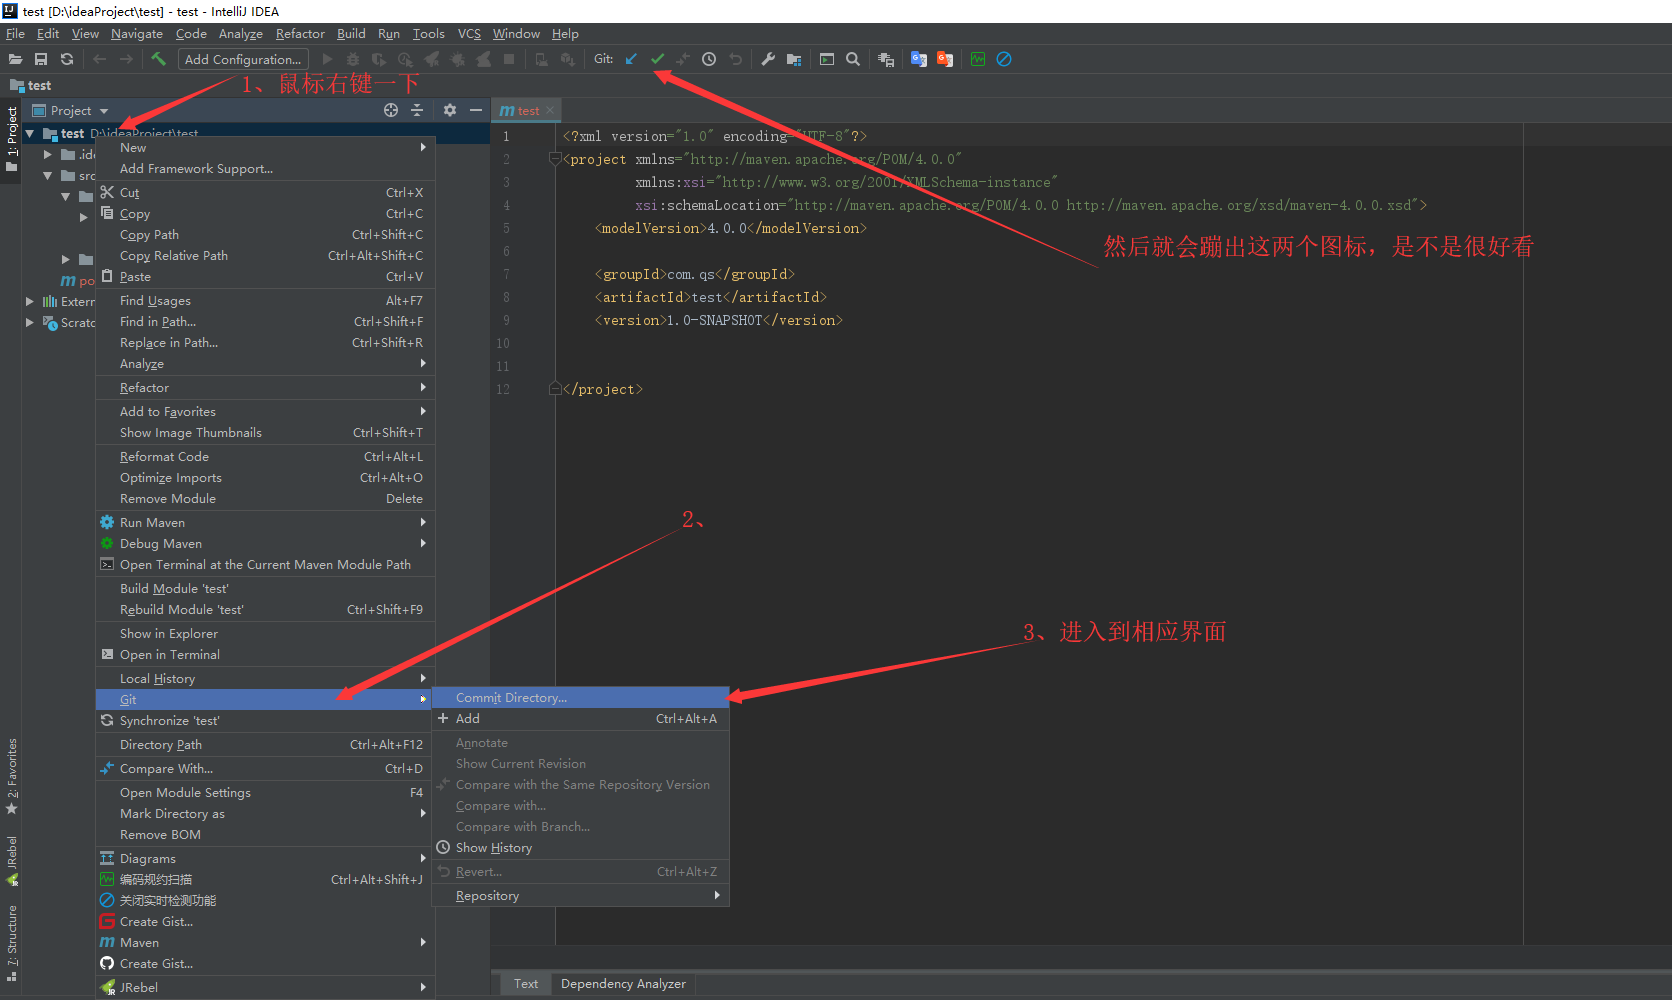Image resolution: width=1672 pixels, height=1000 pixels.
Task: Choose Synchronize 'test' menu item
Action: 265,720
